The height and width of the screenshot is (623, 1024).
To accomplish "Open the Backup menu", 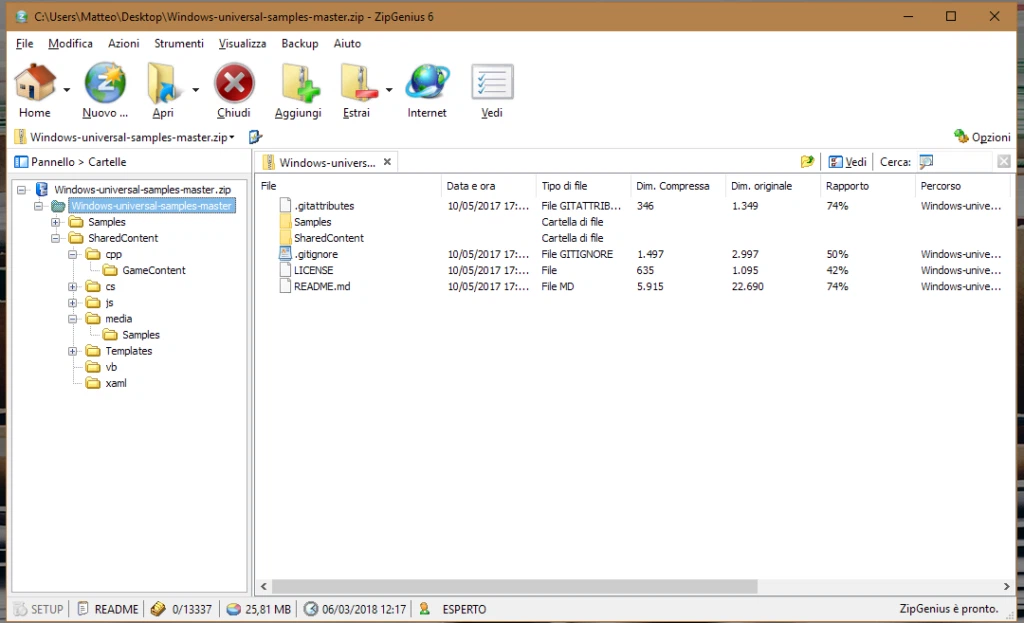I will pyautogui.click(x=300, y=43).
